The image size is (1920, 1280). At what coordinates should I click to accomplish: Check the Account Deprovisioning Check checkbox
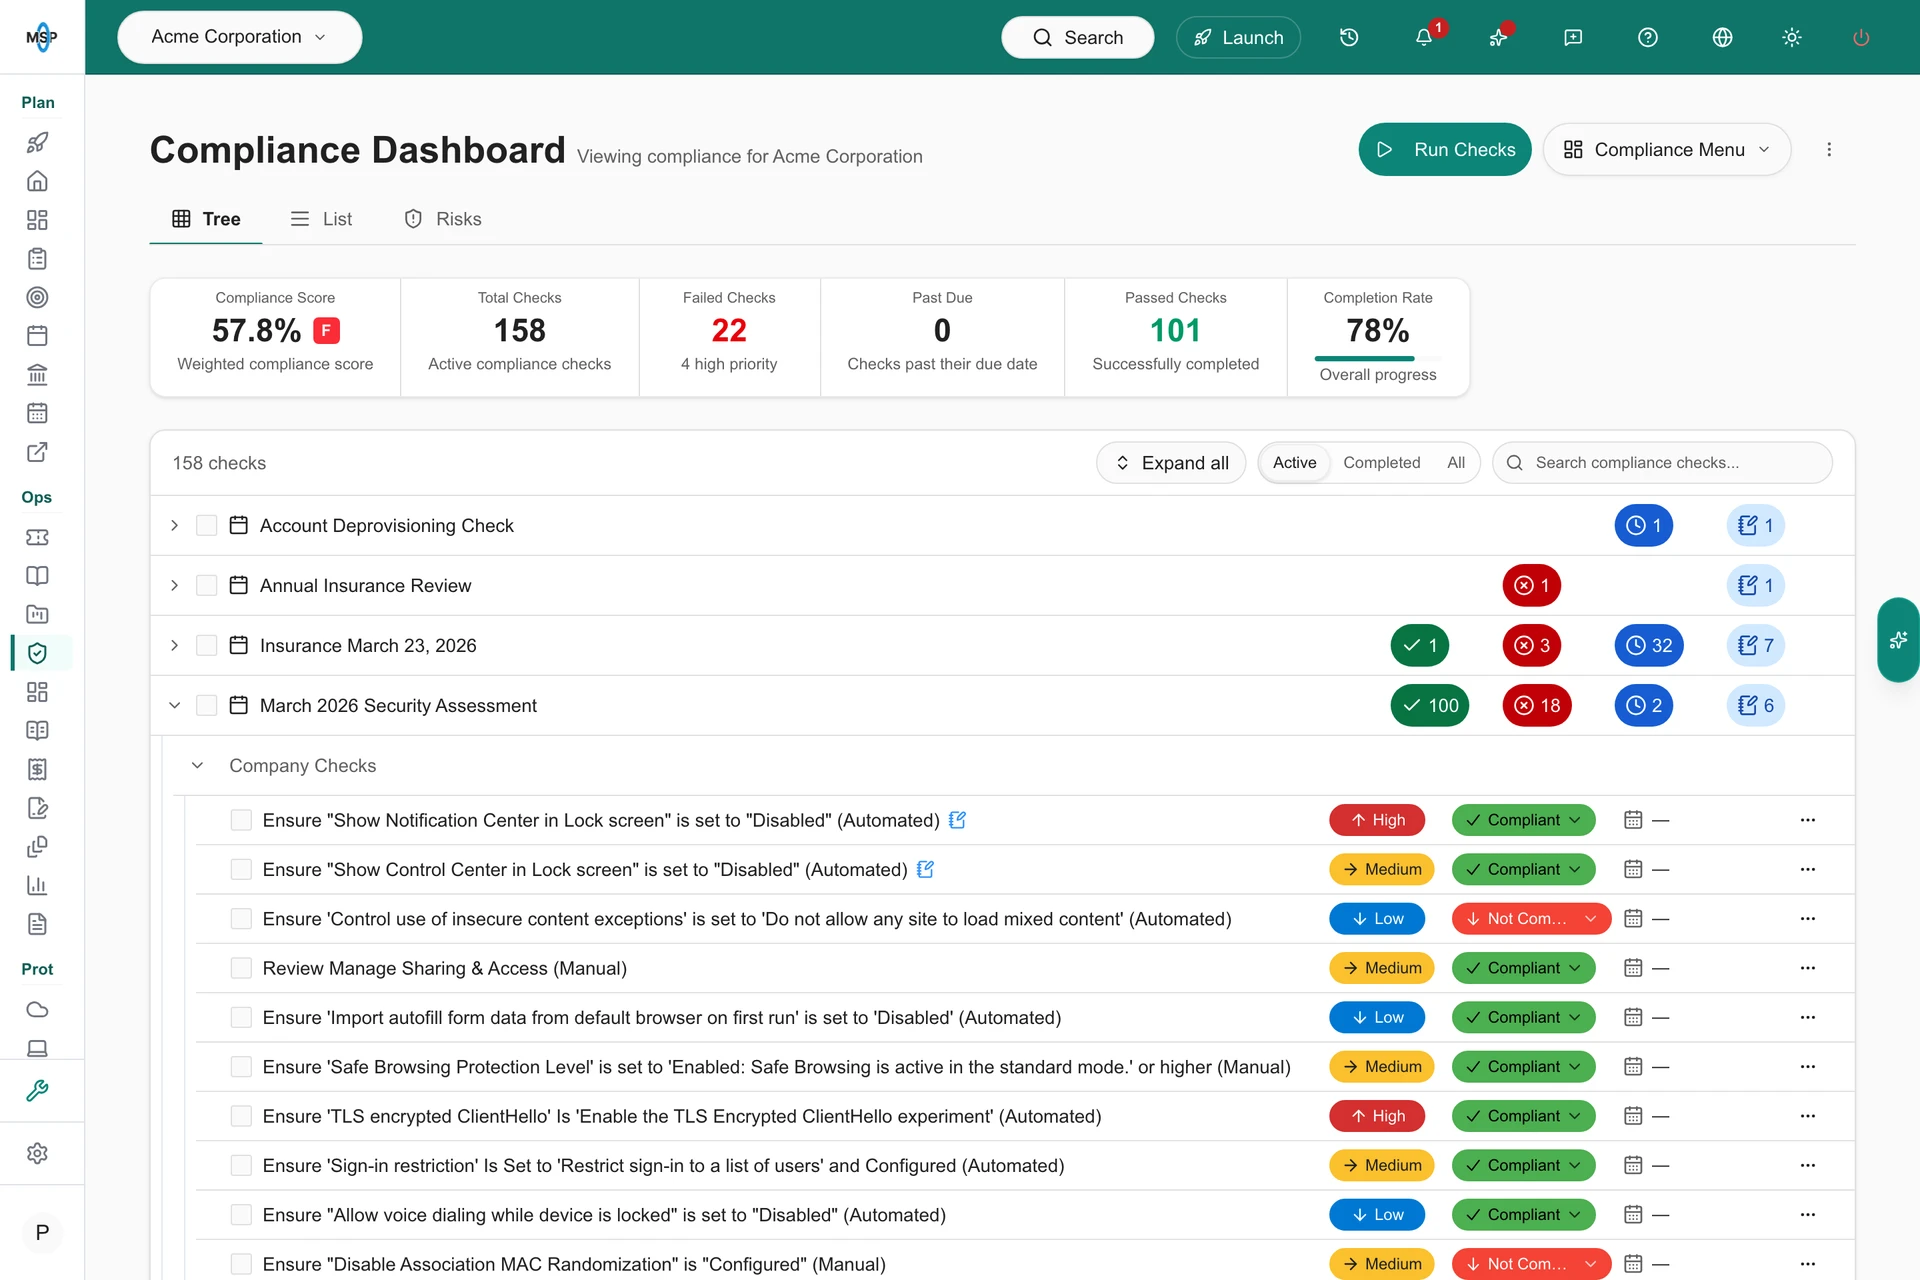[206, 525]
